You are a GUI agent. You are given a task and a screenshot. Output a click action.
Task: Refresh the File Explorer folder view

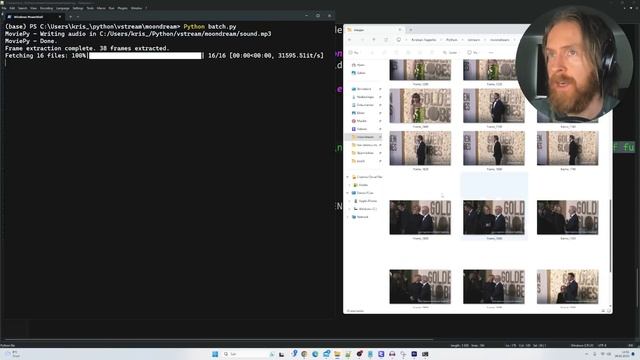point(386,40)
